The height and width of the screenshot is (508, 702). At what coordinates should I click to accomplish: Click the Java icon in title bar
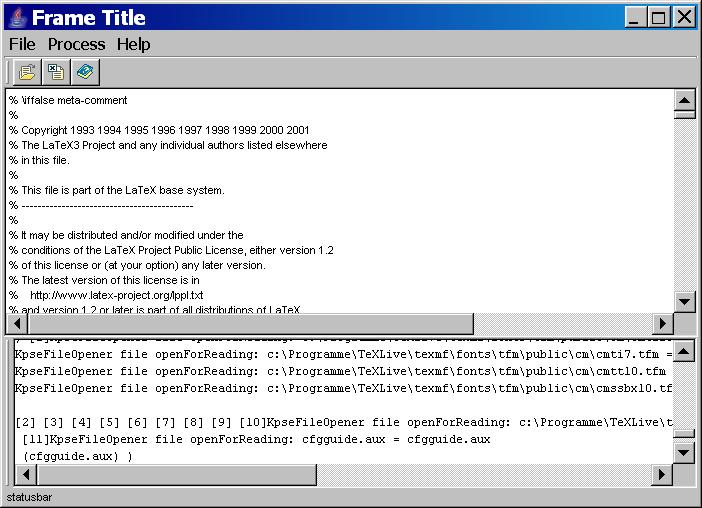pos(15,18)
